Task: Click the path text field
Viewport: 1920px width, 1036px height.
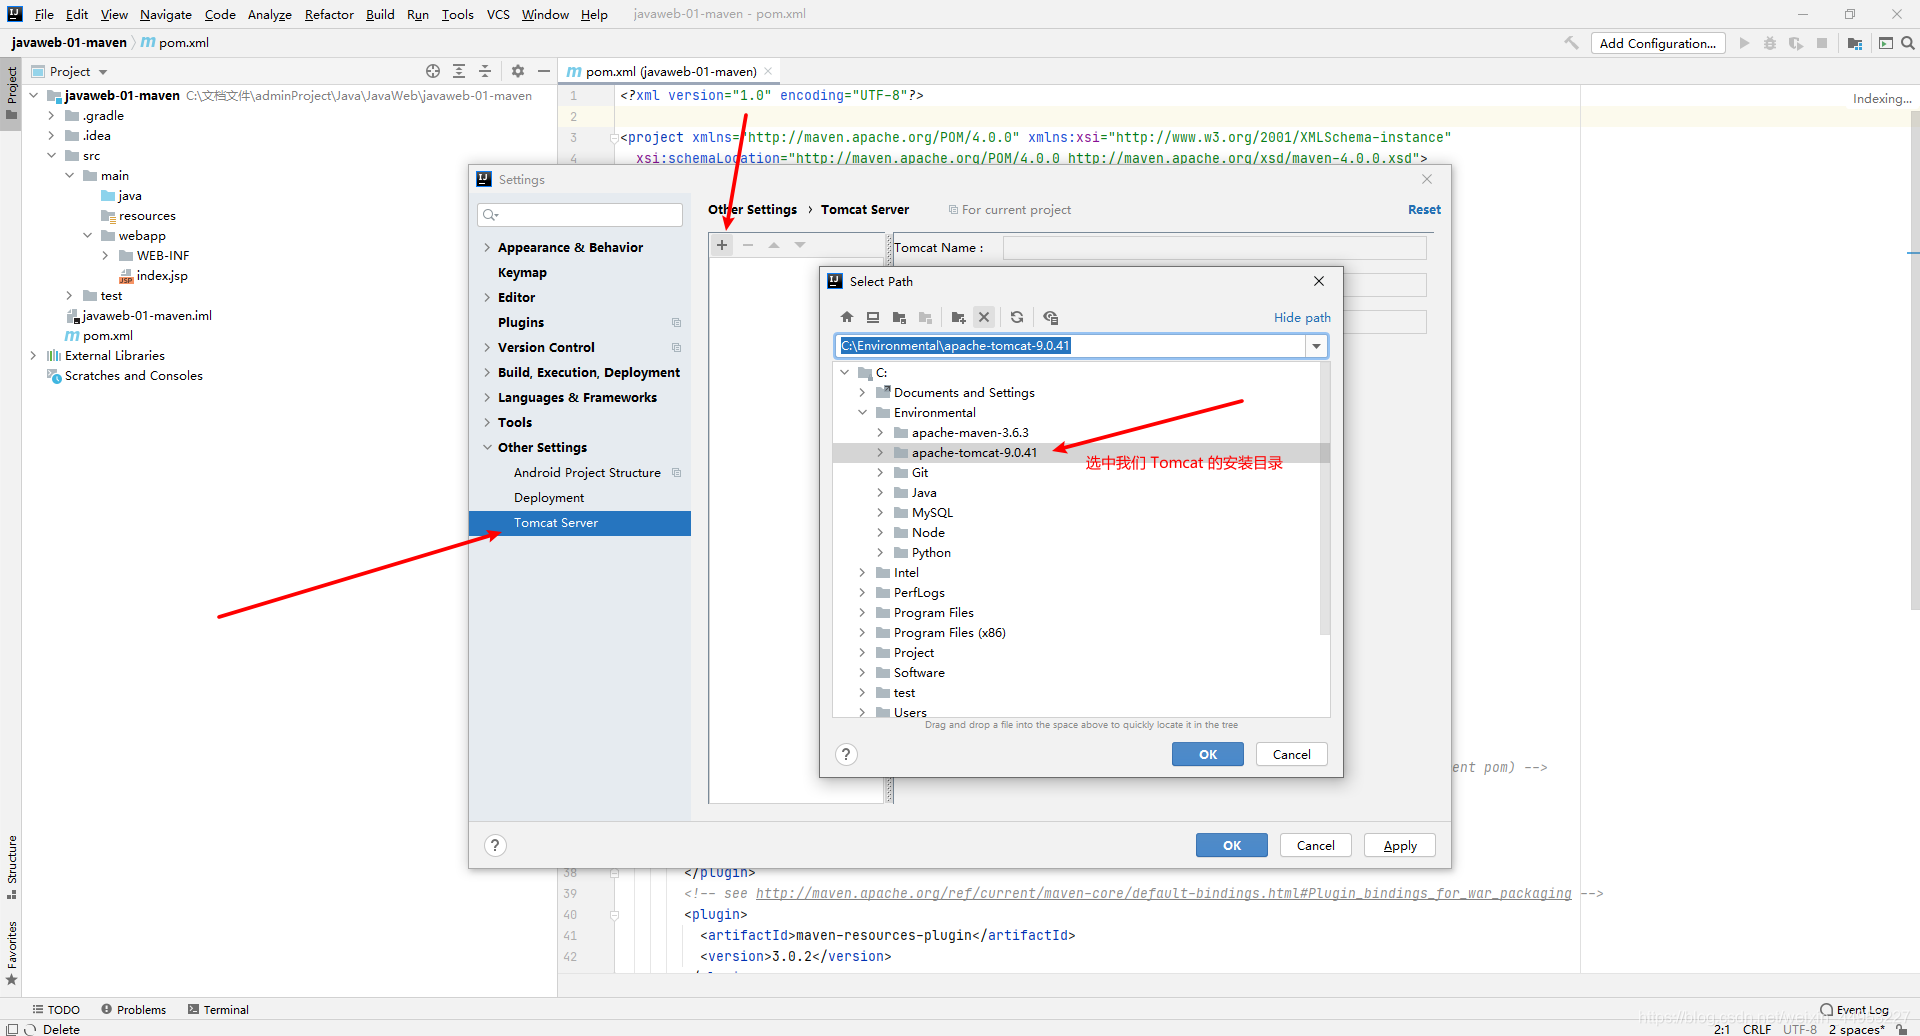Action: [x=1071, y=346]
